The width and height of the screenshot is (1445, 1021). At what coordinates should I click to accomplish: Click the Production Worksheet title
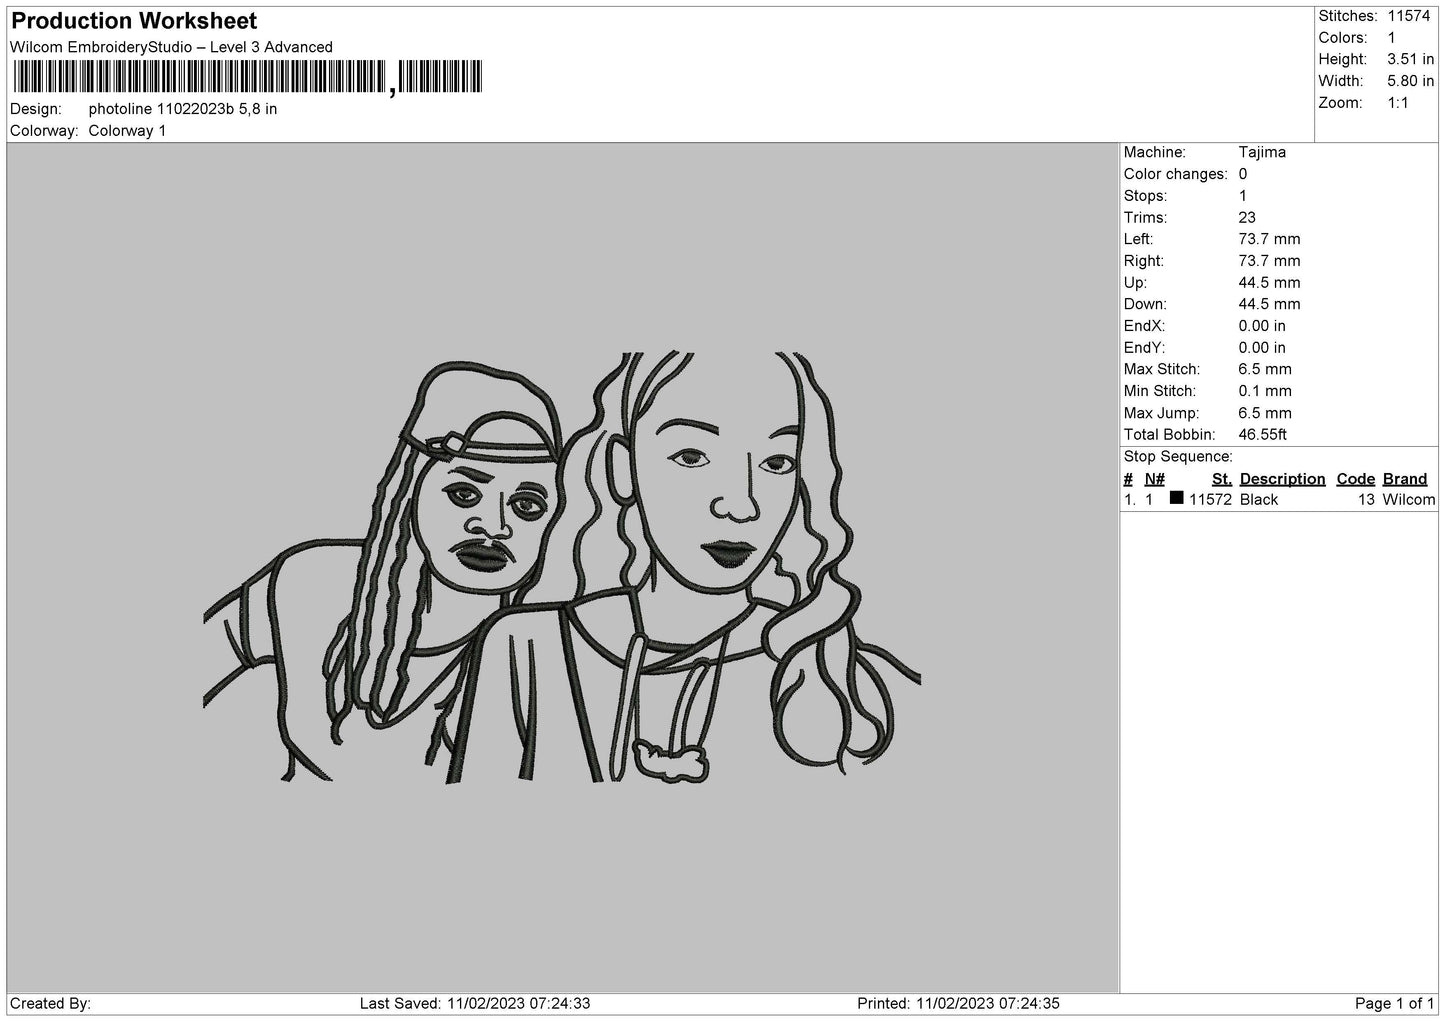(134, 21)
